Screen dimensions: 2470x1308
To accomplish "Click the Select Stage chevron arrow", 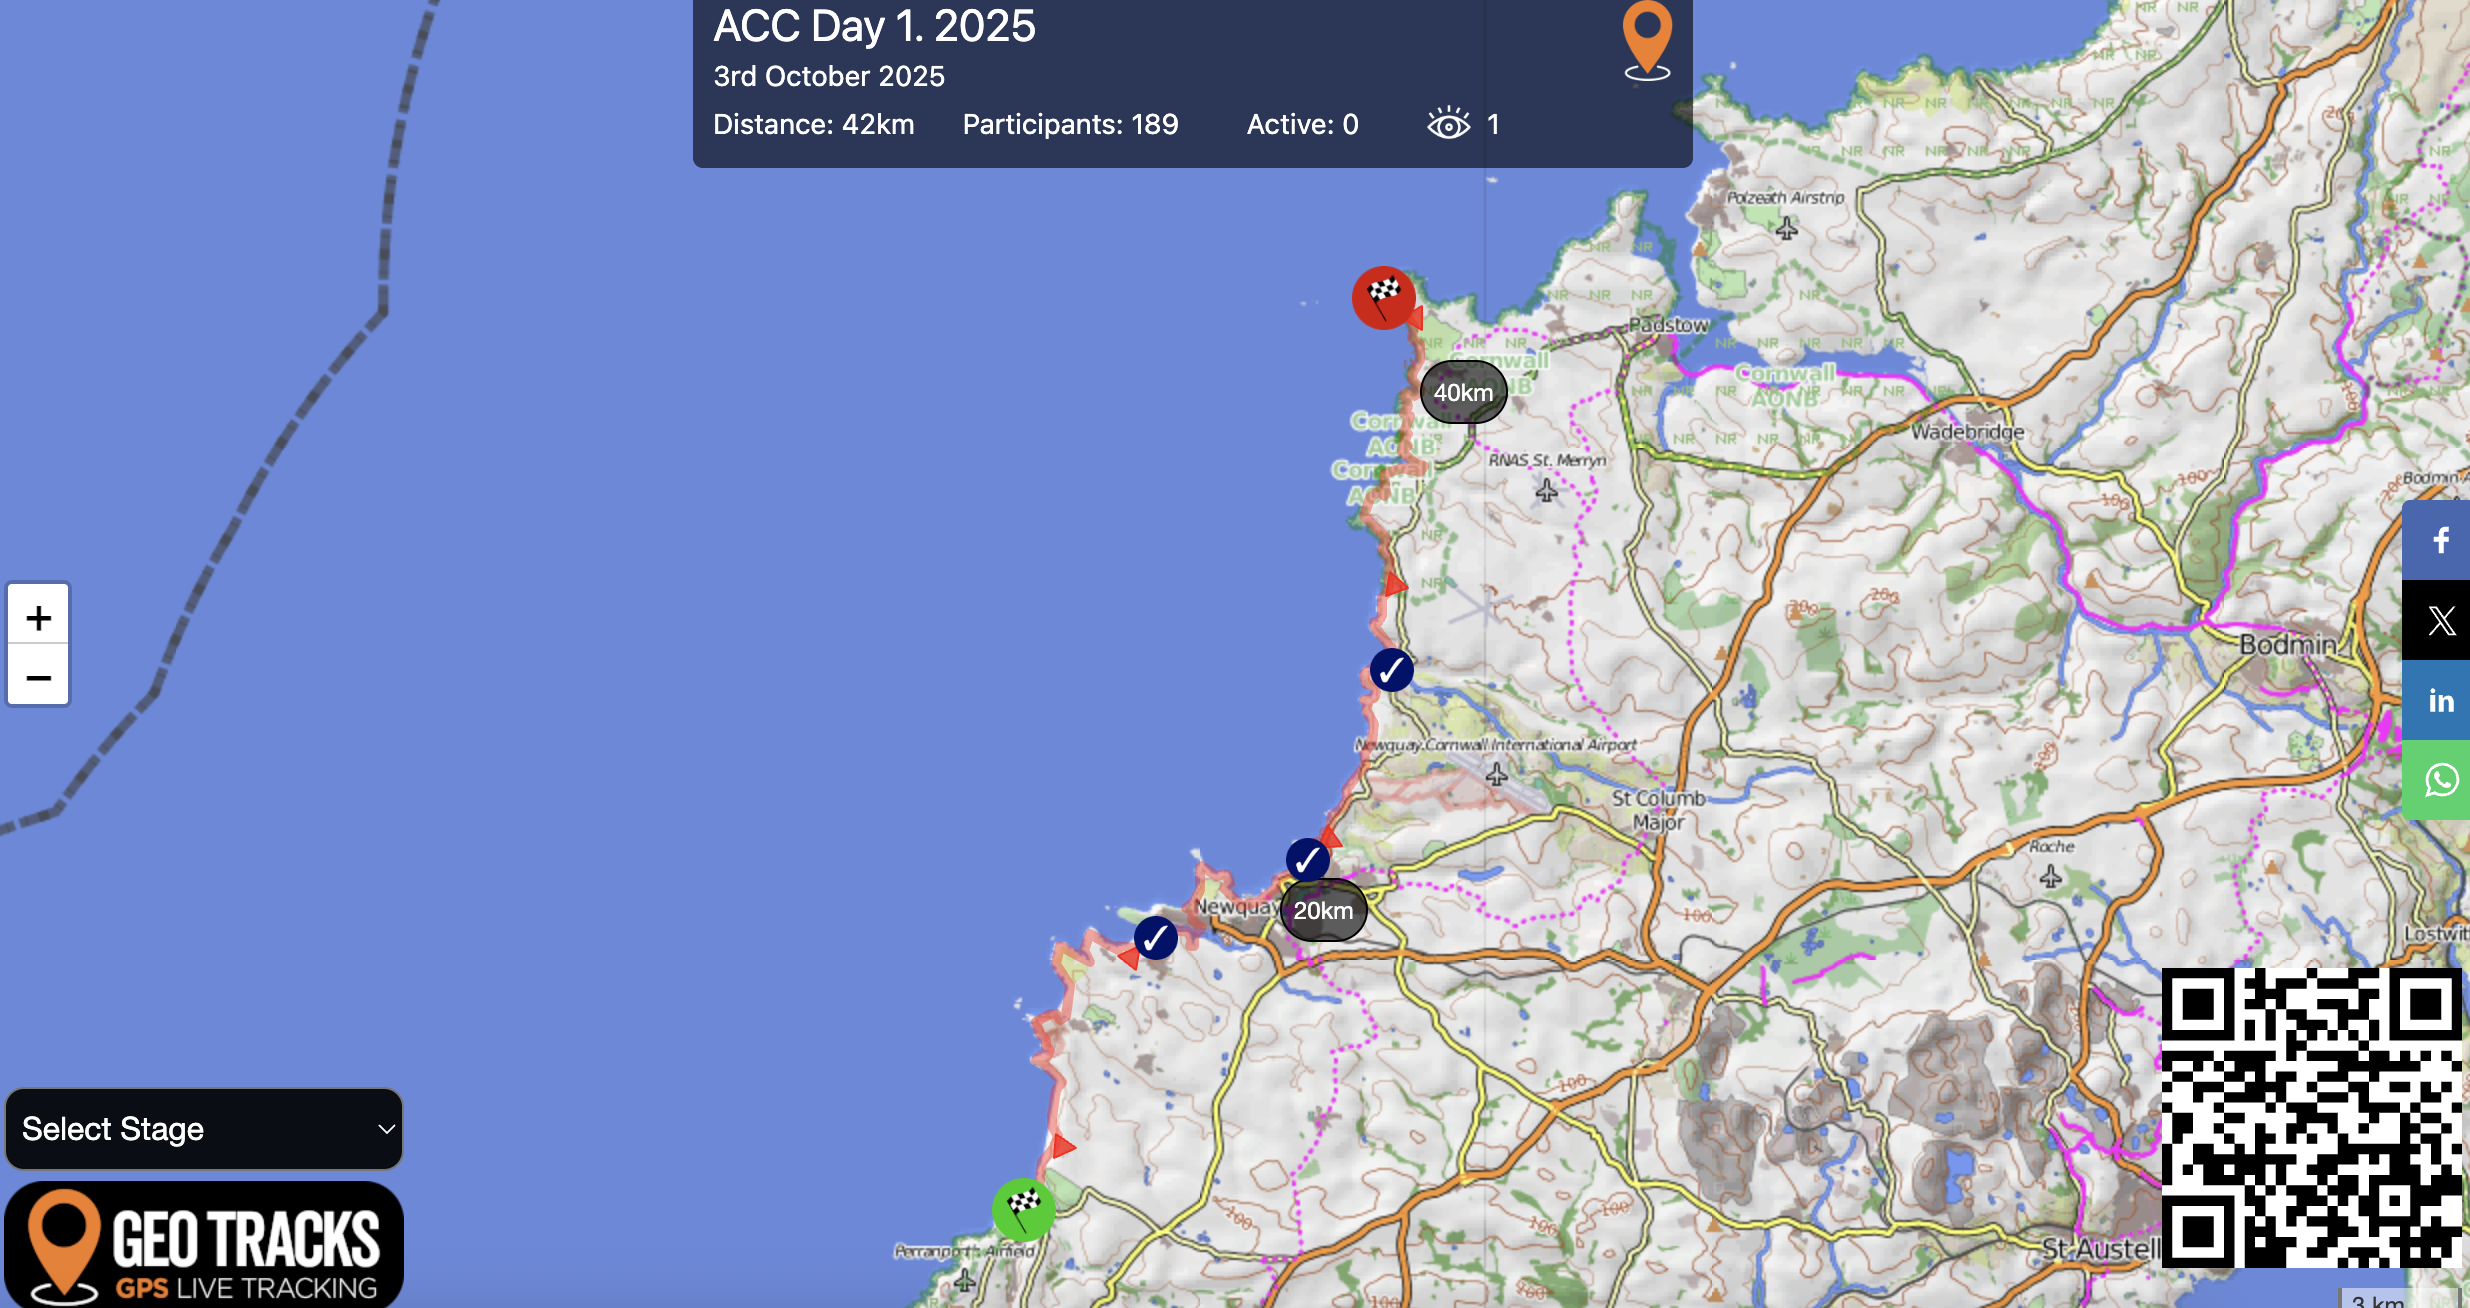I will click(x=386, y=1129).
